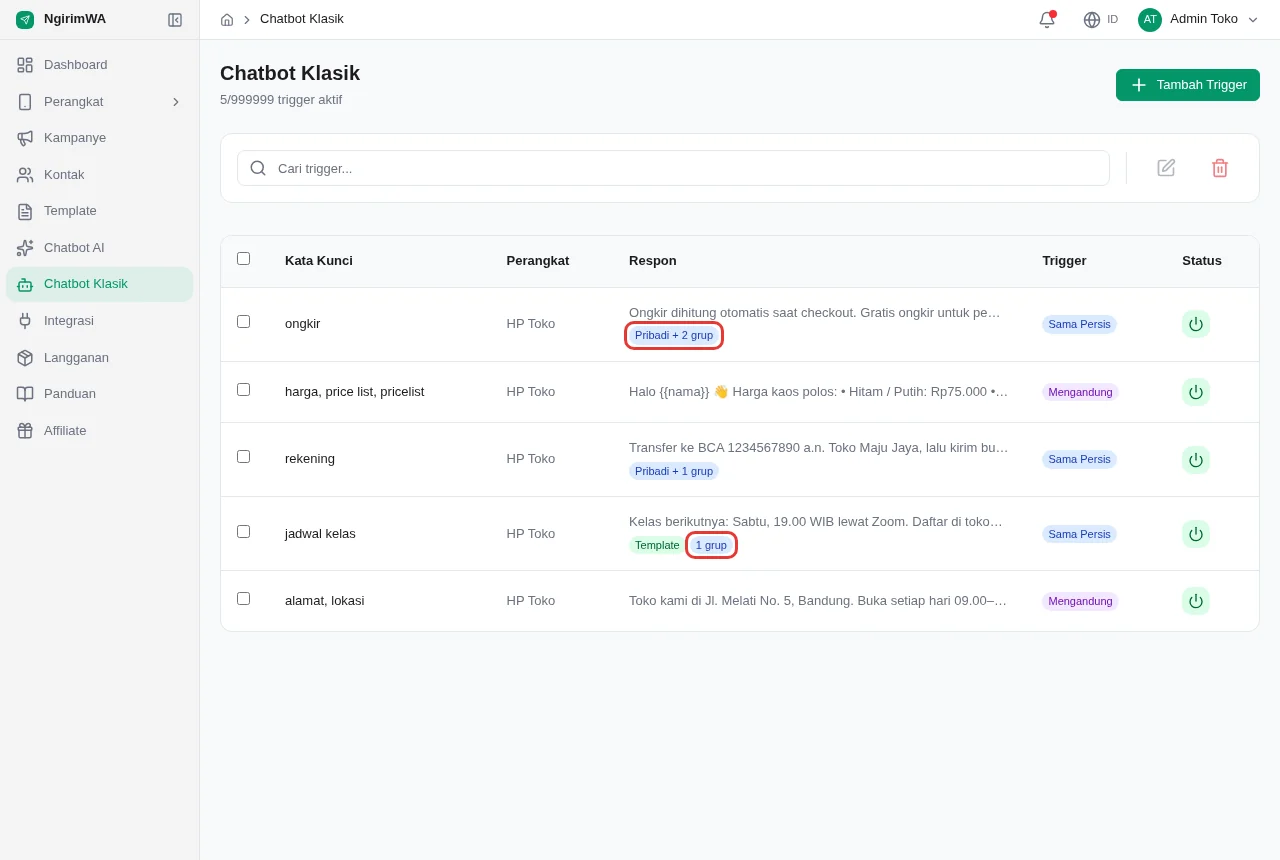This screenshot has width=1280, height=860.
Task: Open the Admin Toko account dropdown
Action: click(1199, 19)
